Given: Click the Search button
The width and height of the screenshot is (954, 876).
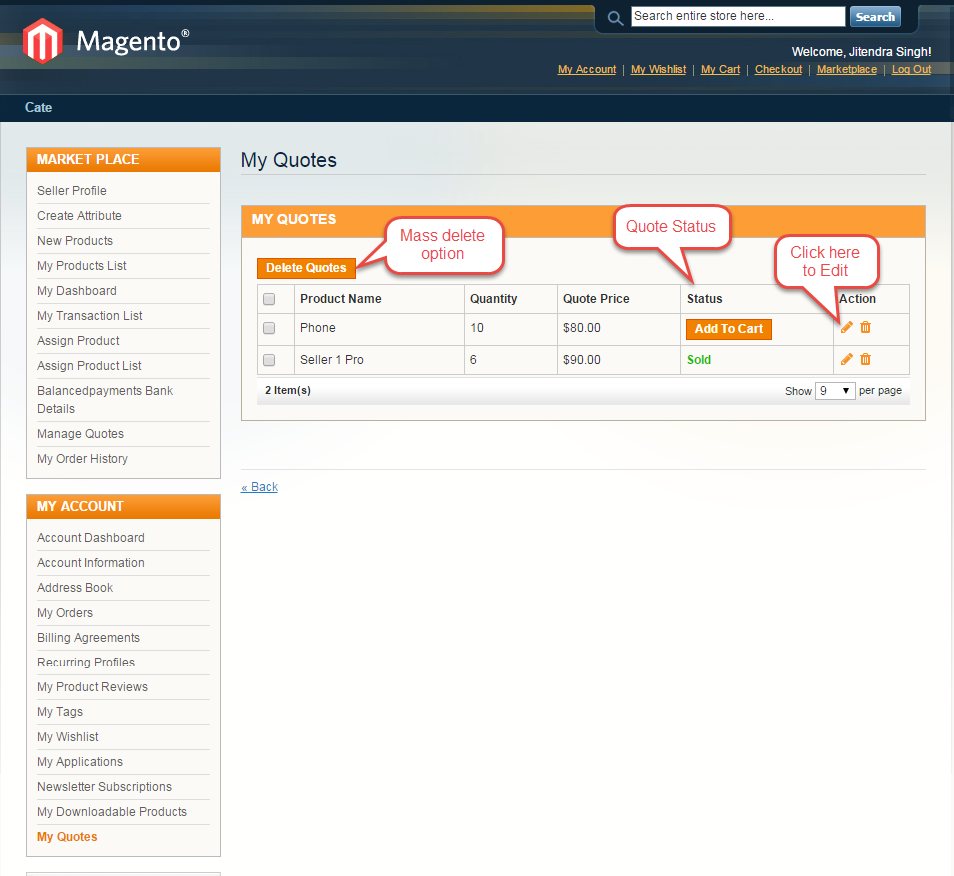Looking at the screenshot, I should click(875, 17).
